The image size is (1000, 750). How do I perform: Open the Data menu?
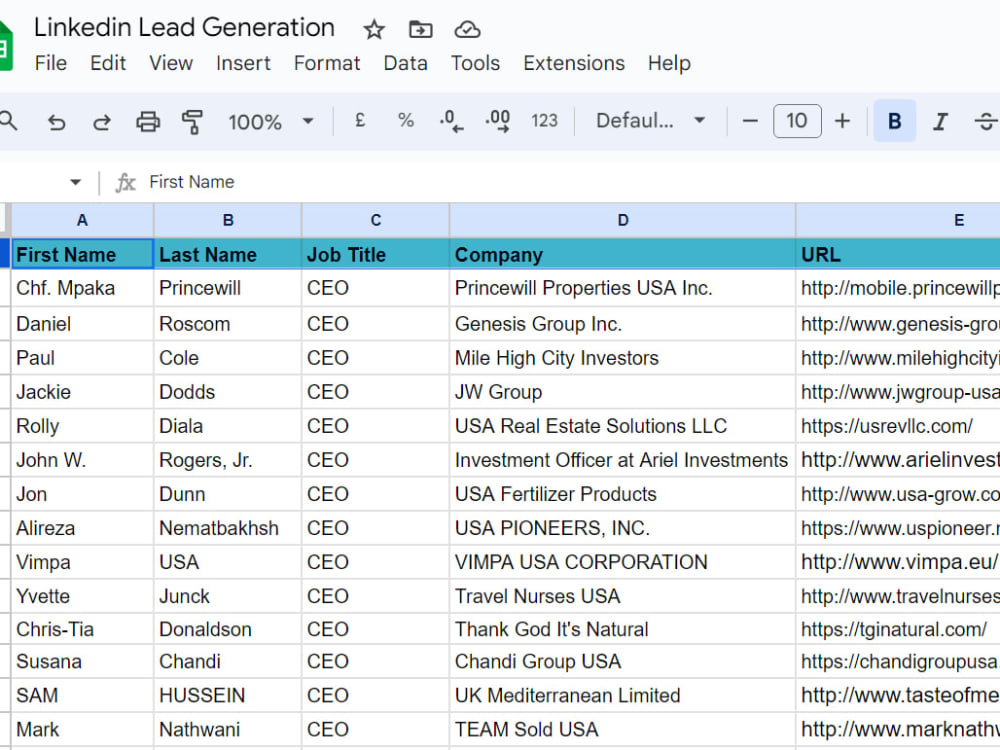(405, 63)
